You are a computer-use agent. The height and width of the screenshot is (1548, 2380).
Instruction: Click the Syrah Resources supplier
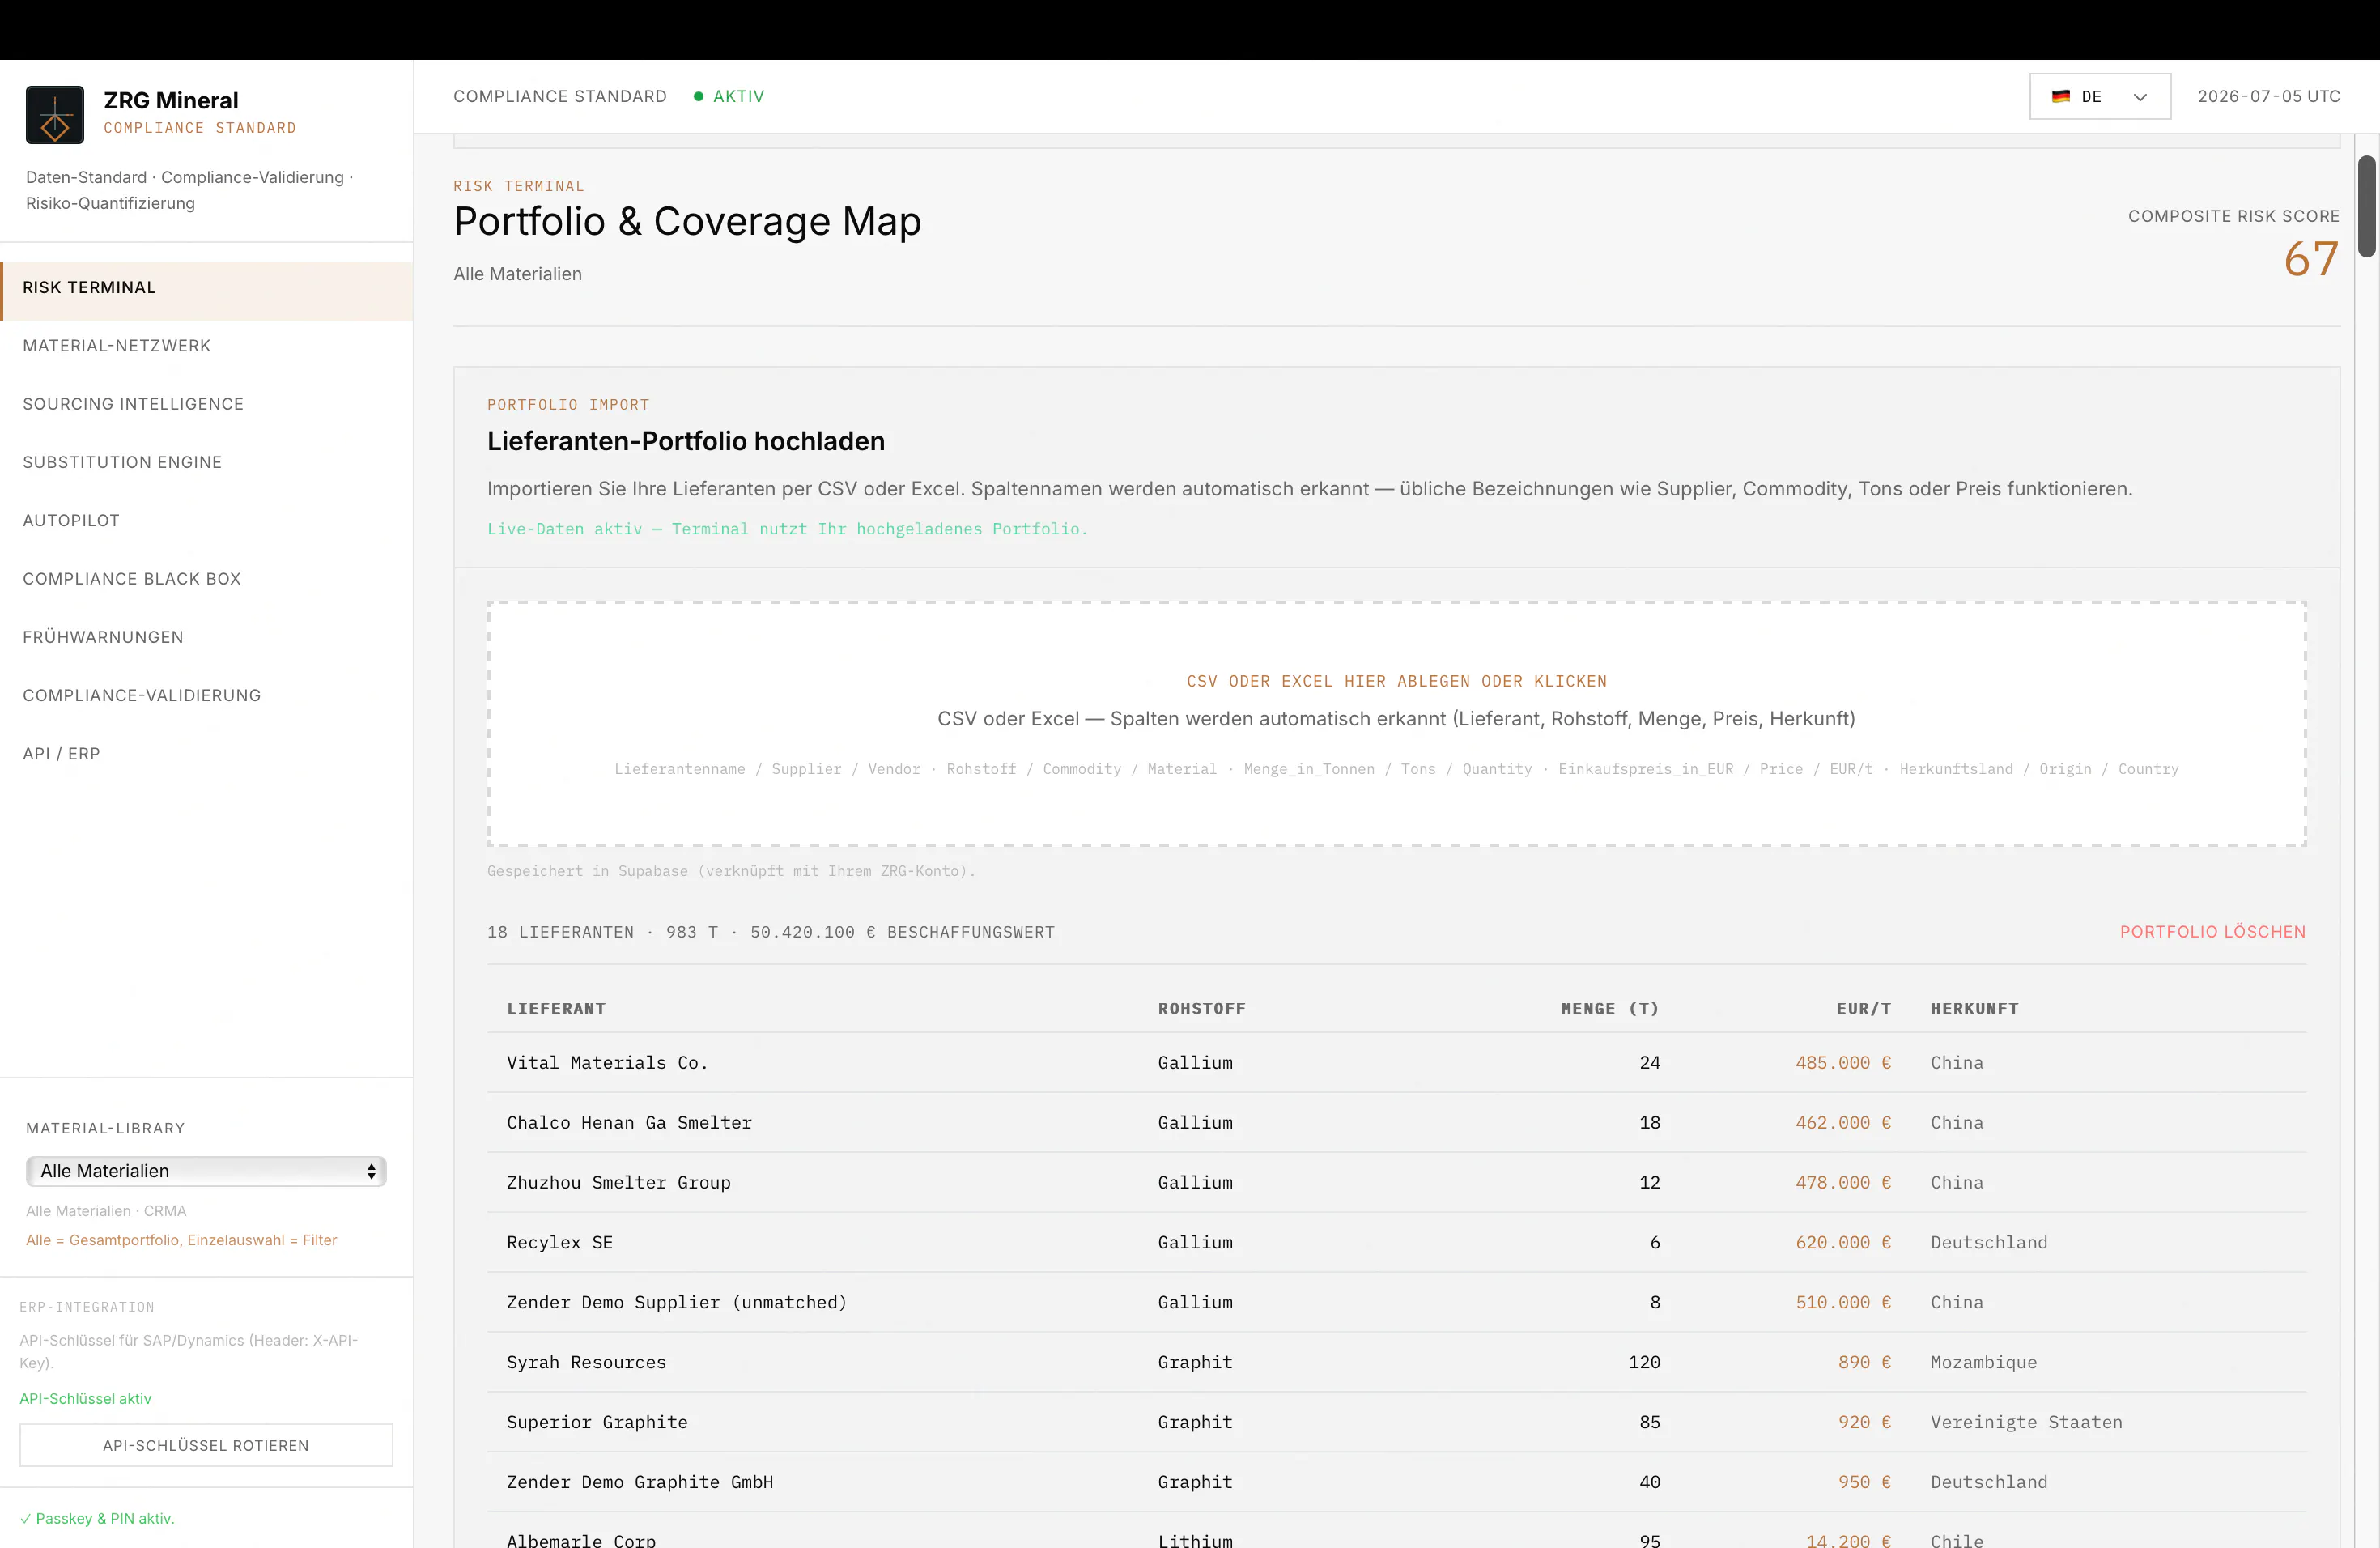click(586, 1363)
